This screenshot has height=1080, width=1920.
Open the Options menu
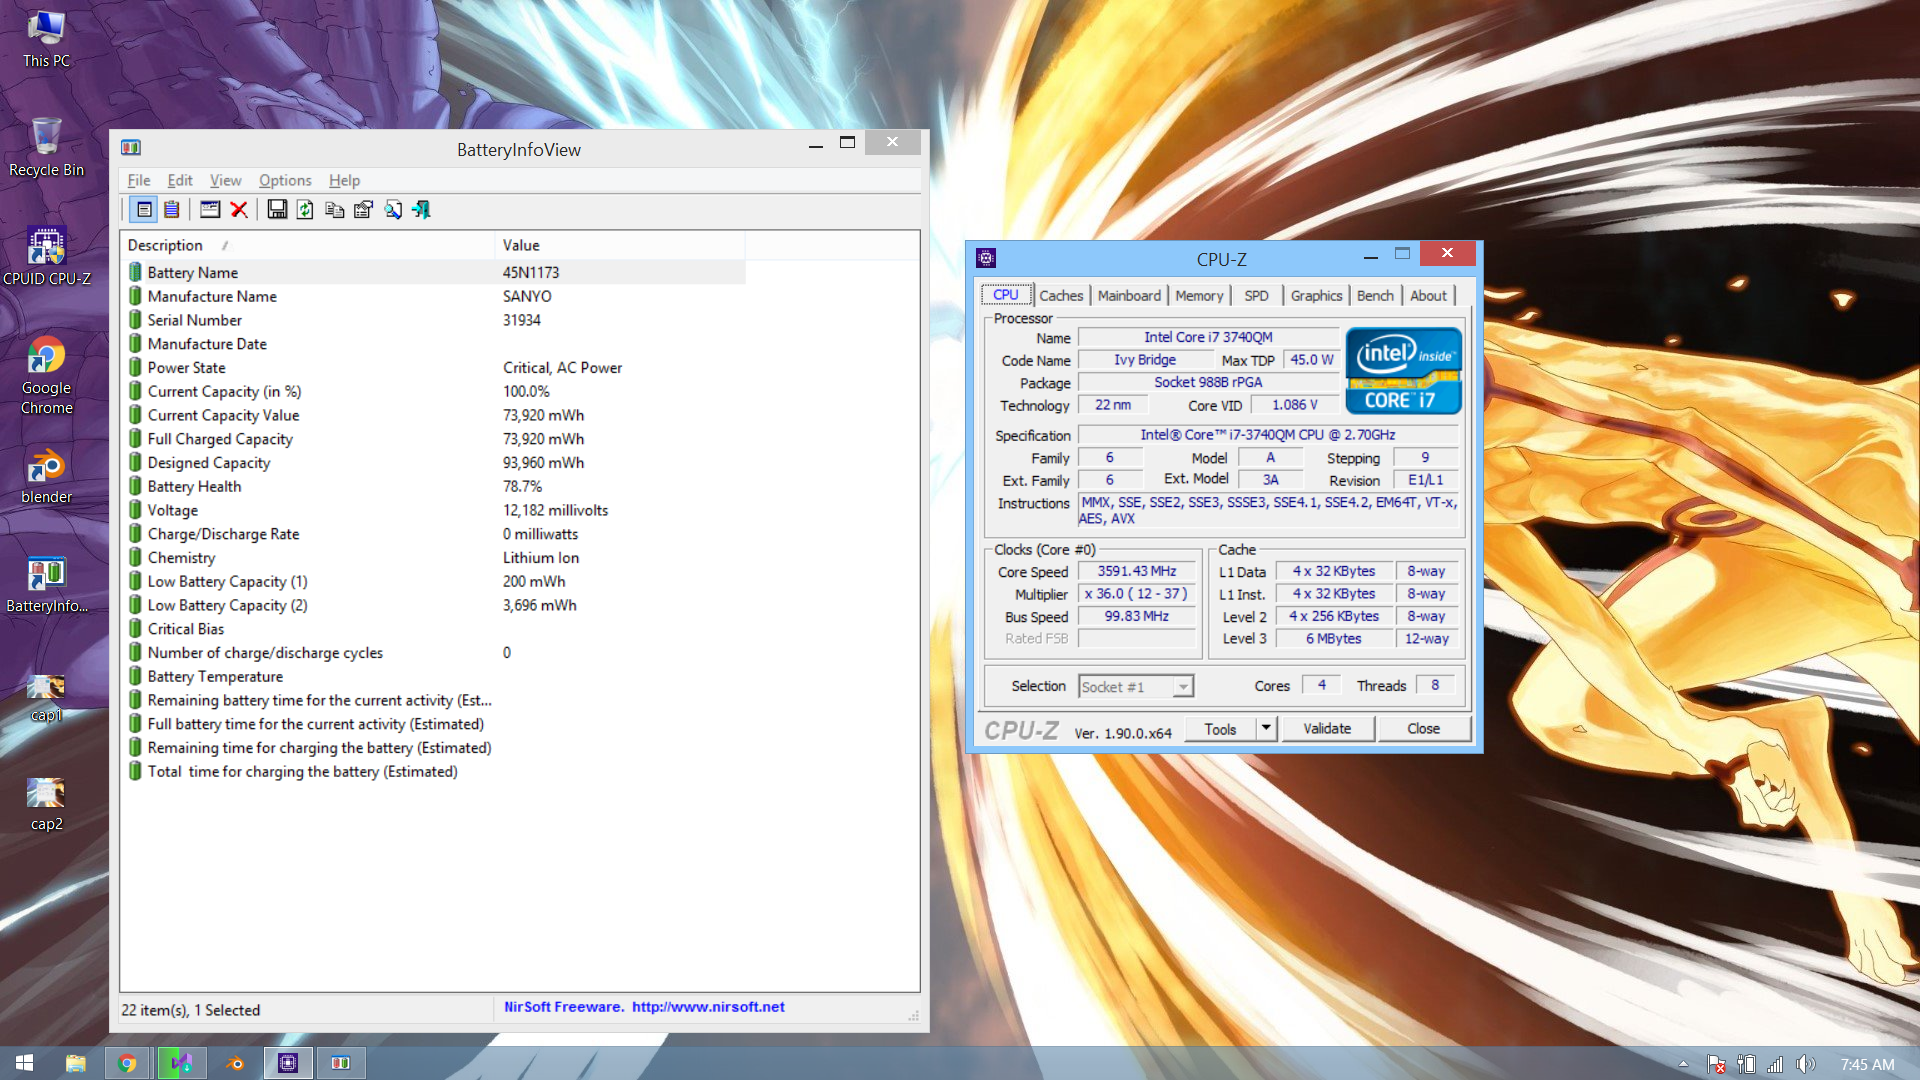click(x=285, y=180)
